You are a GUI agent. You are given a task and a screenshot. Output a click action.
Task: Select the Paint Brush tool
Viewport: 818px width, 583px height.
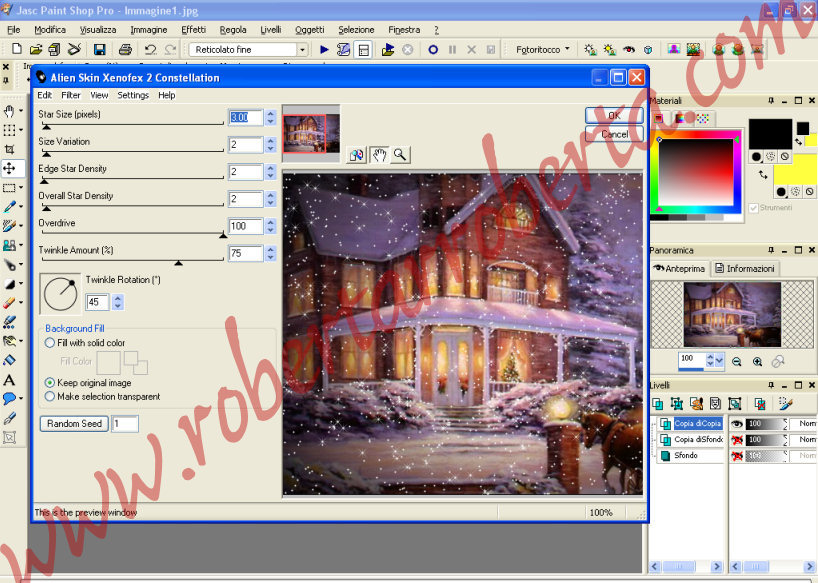click(x=9, y=225)
